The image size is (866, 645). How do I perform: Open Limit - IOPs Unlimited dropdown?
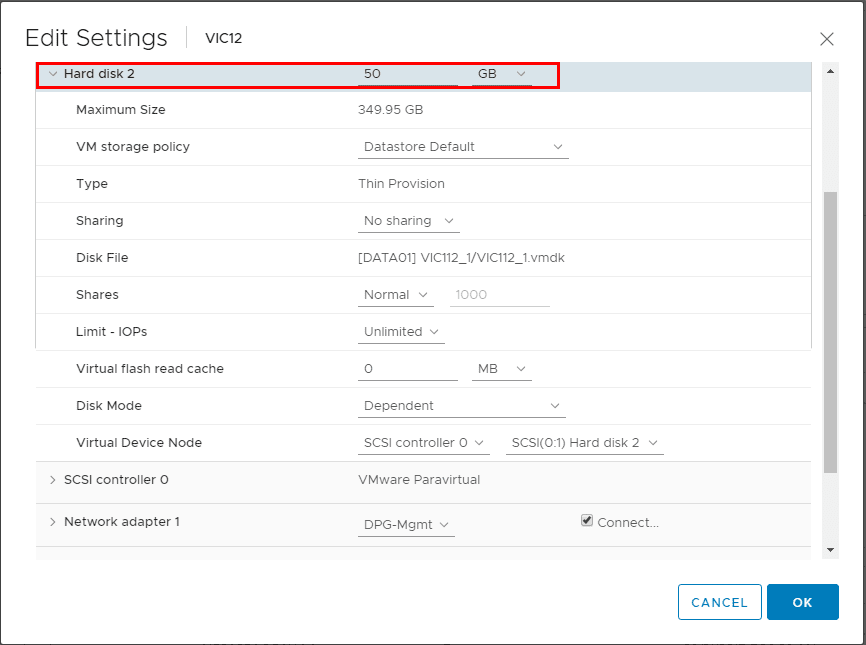401,332
